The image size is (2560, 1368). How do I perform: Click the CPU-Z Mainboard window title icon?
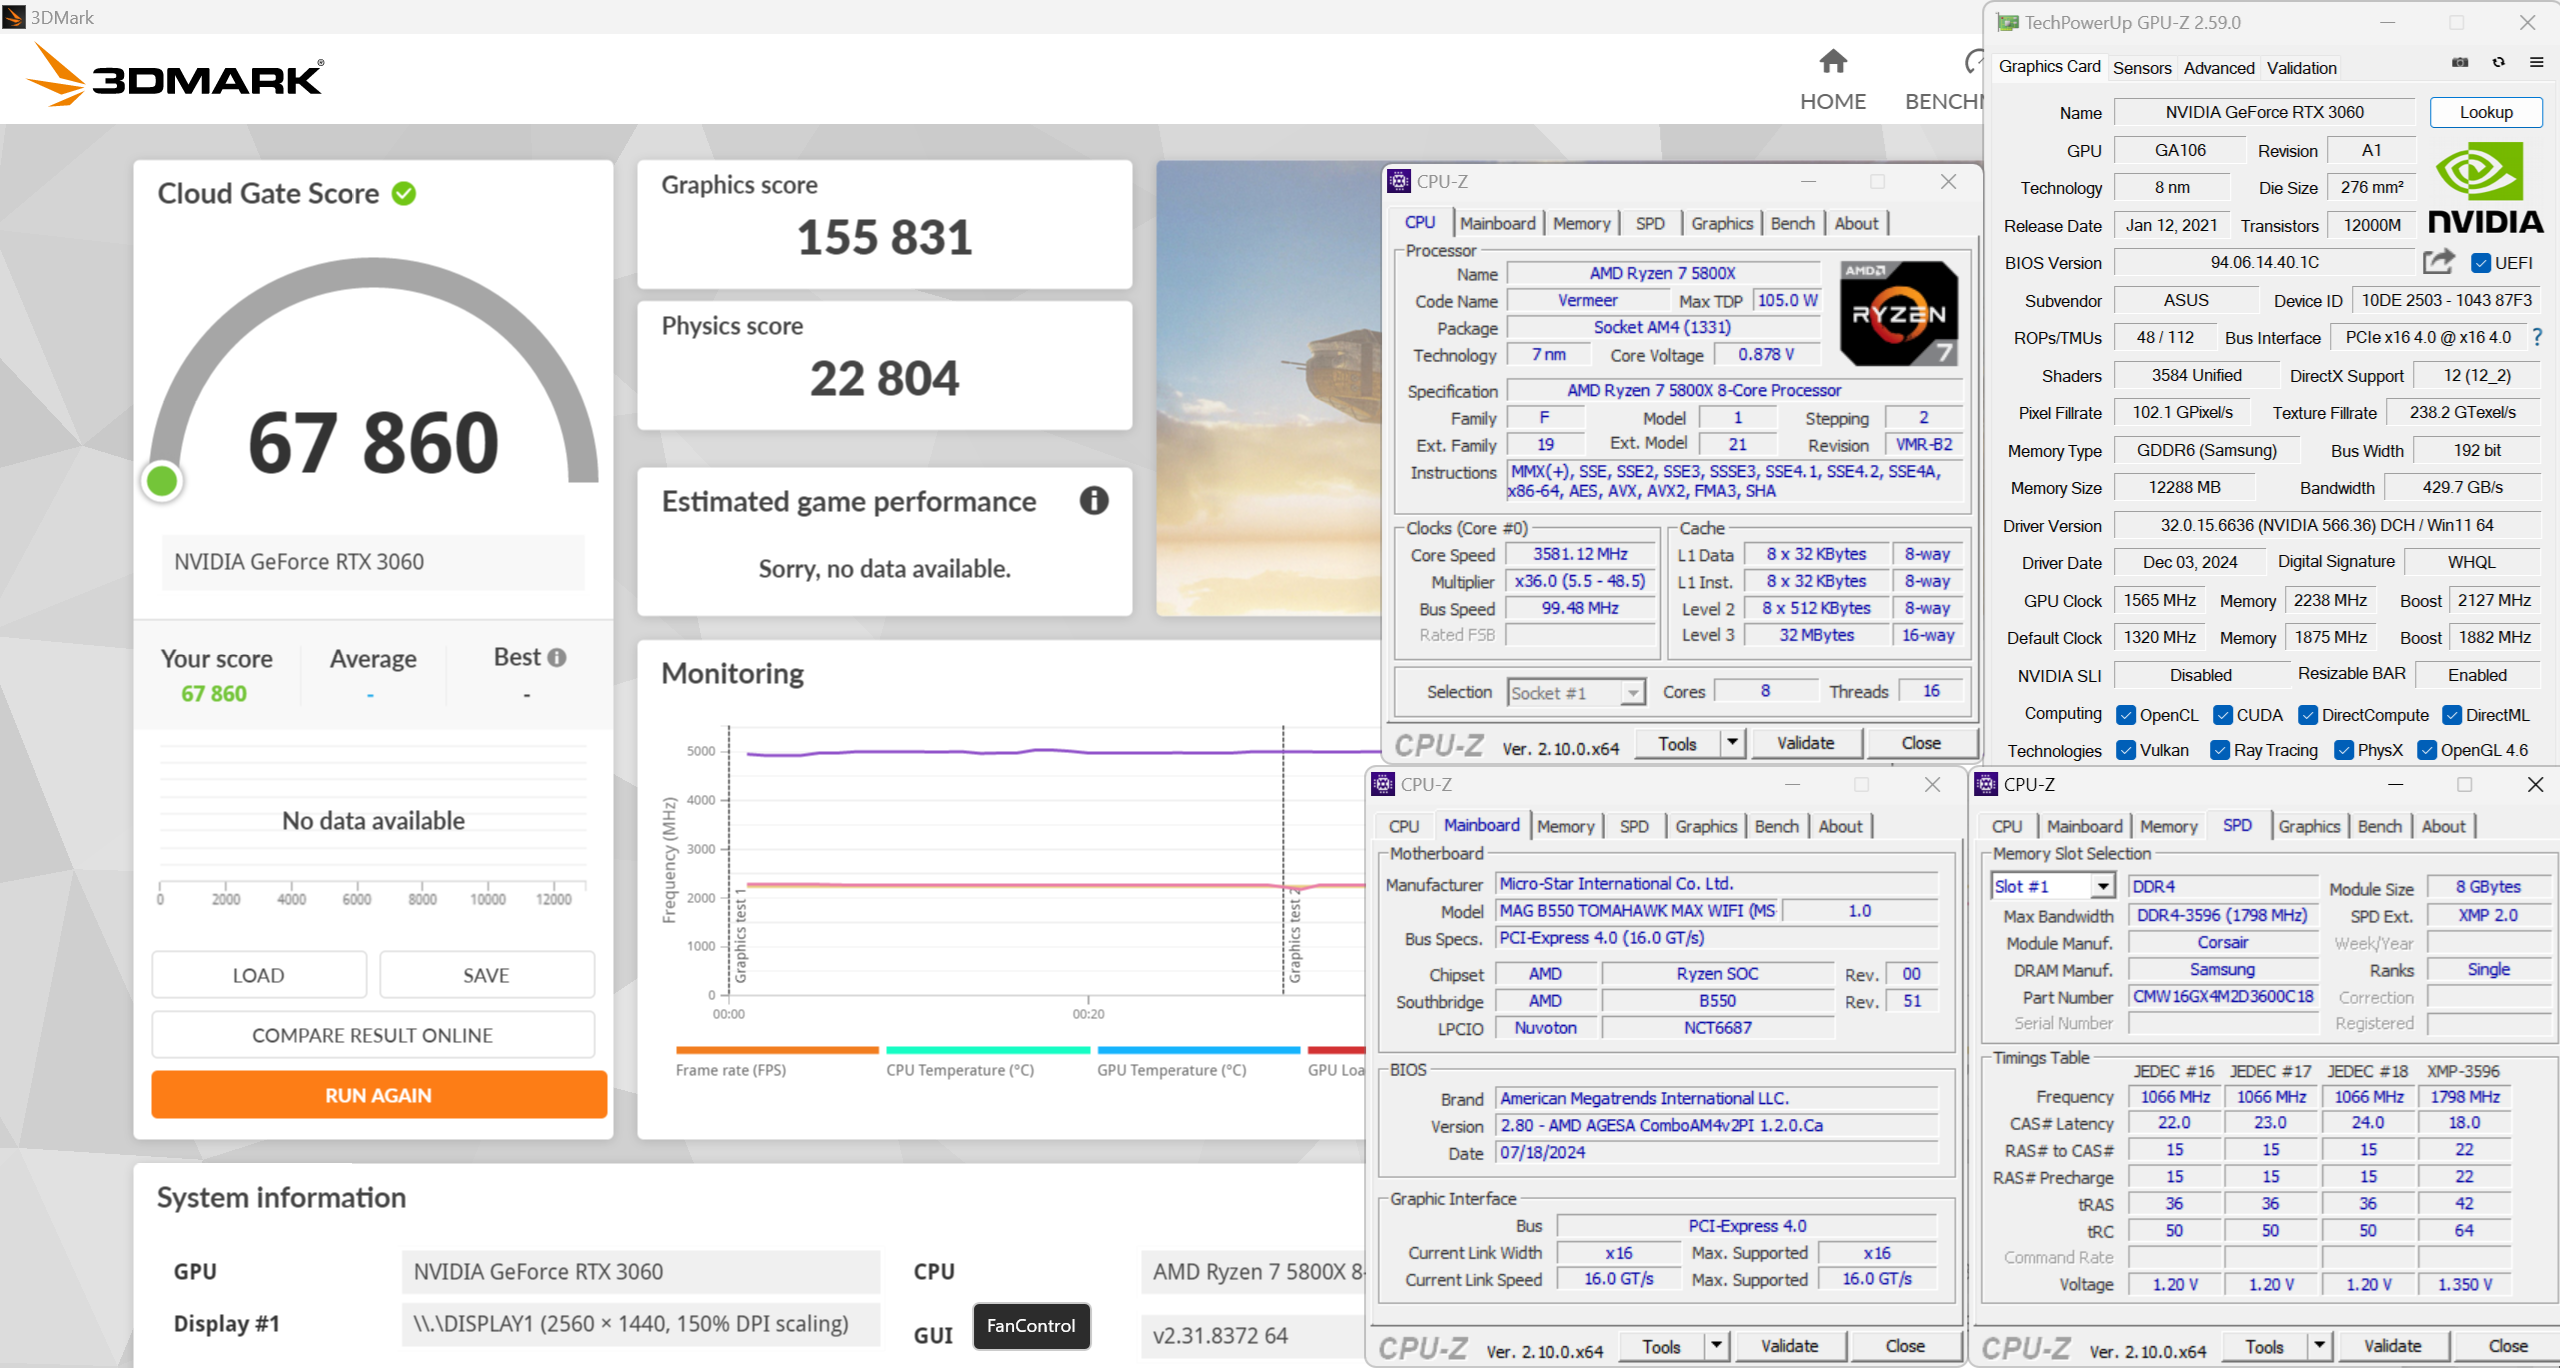(1384, 784)
